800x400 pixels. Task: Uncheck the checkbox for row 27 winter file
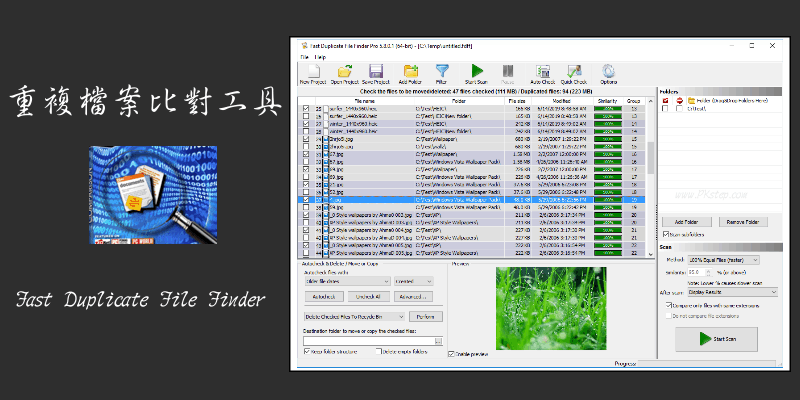(x=306, y=123)
